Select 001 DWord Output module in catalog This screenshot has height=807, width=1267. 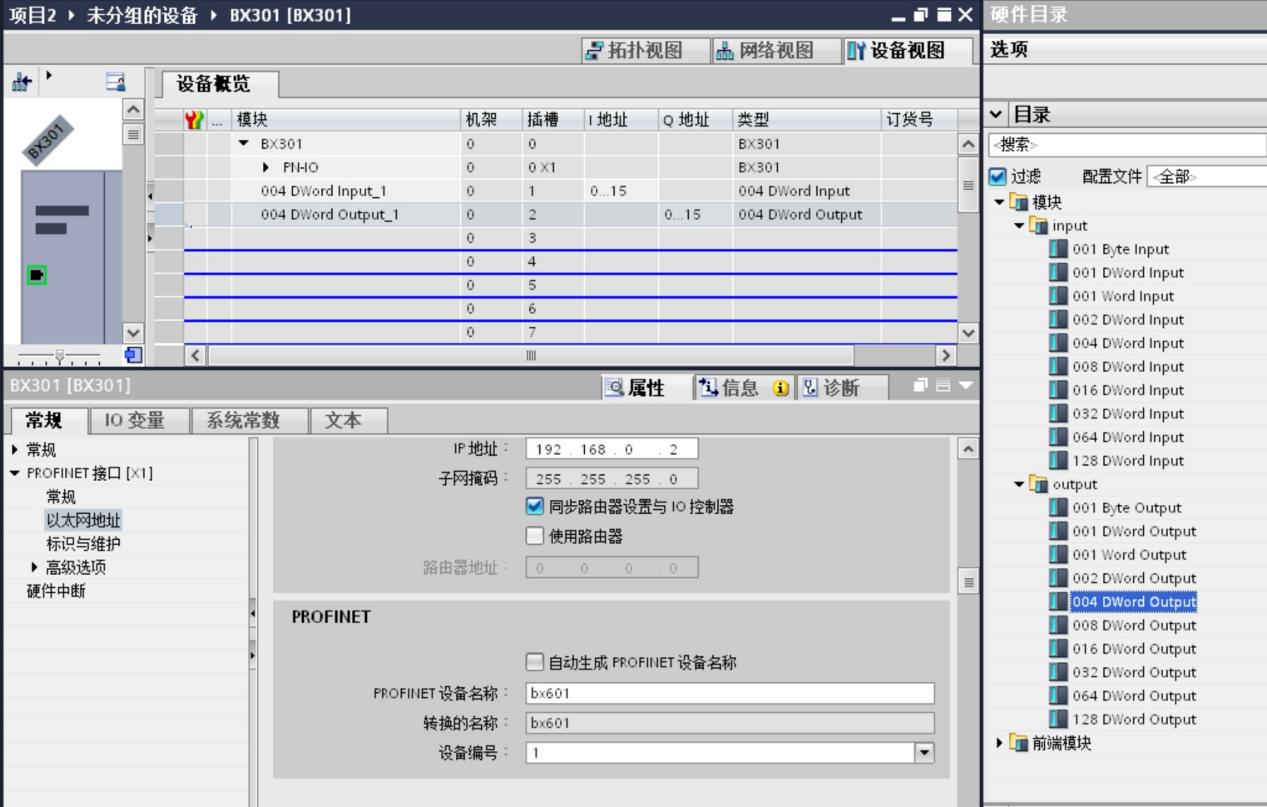(1133, 531)
